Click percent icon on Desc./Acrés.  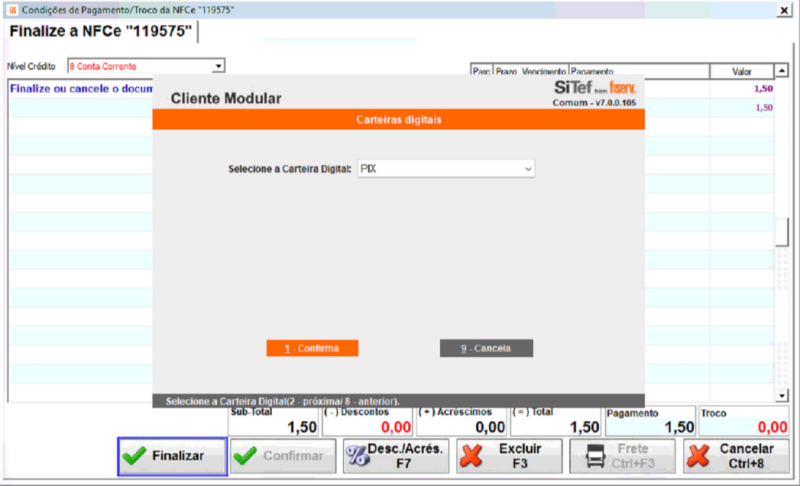(x=357, y=456)
